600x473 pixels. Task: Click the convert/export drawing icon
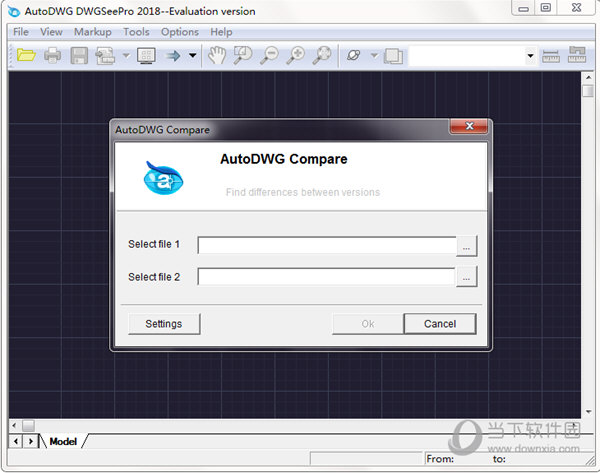tap(105, 55)
